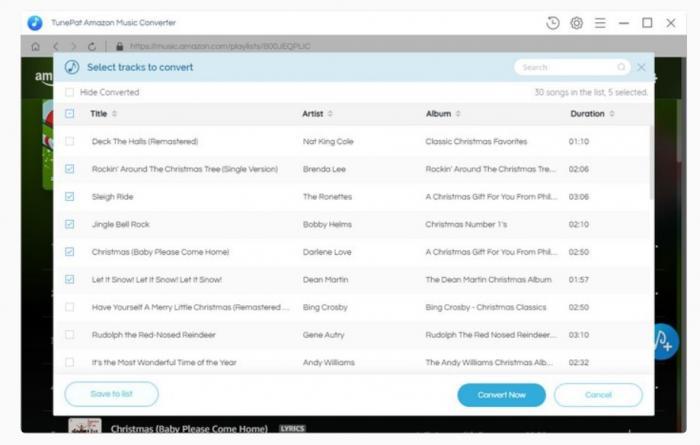This screenshot has width=700, height=445.
Task: Click music note icon beside Select tracks
Action: (x=72, y=67)
